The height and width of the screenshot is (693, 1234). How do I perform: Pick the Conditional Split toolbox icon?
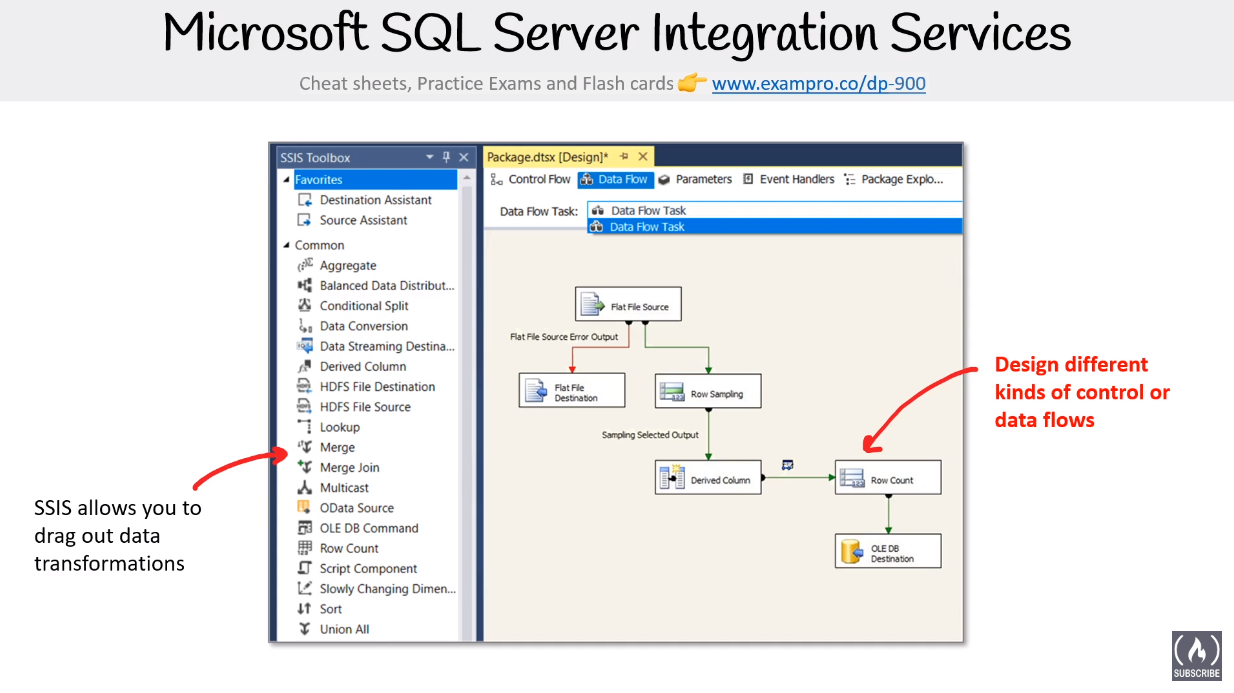[305, 306]
